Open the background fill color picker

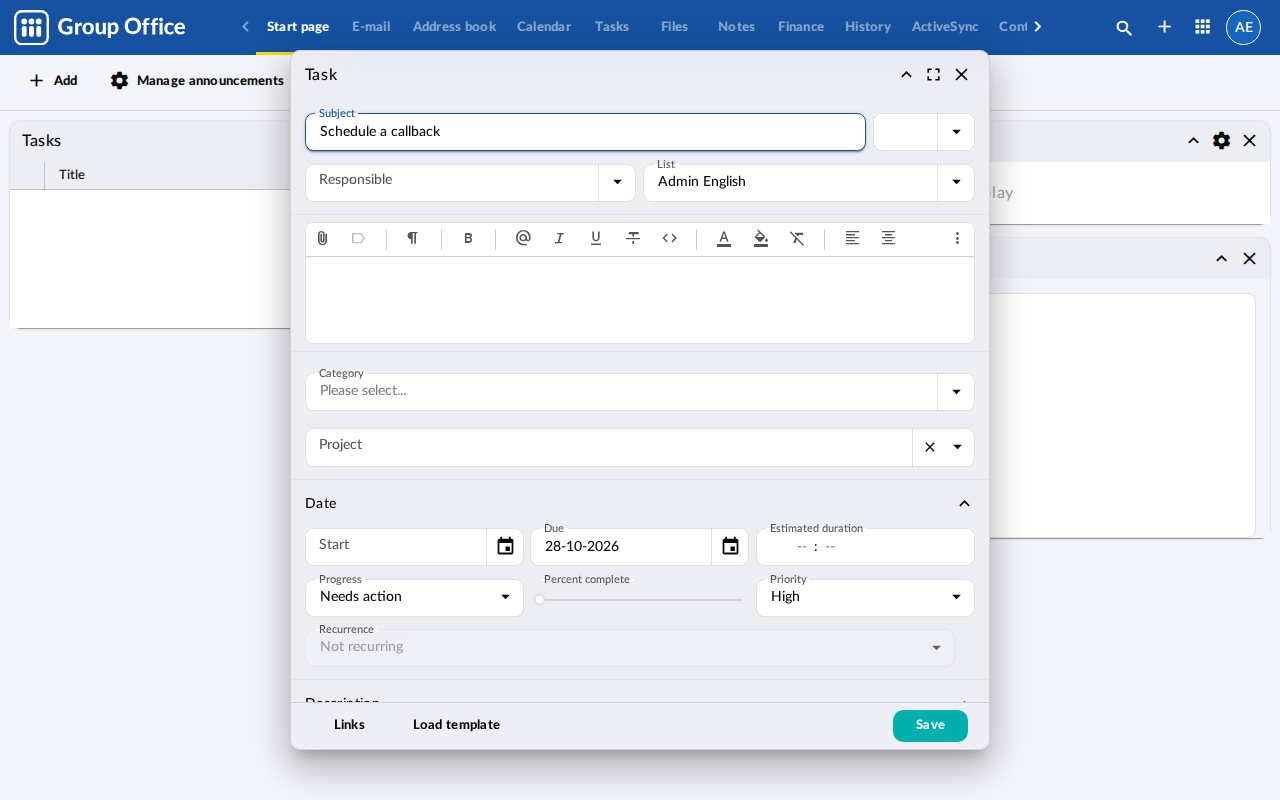point(761,238)
